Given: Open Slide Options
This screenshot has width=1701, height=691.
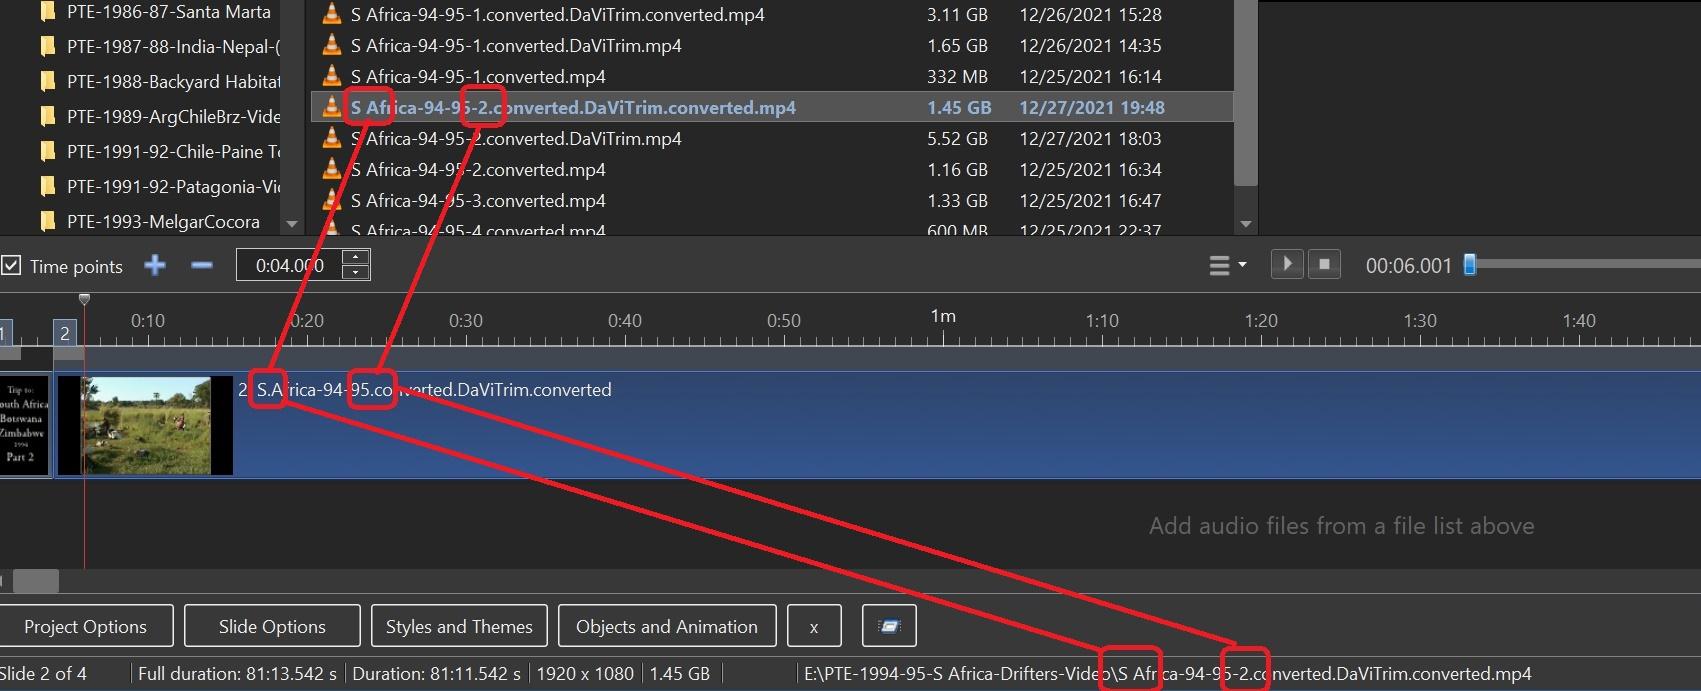Looking at the screenshot, I should (x=272, y=626).
